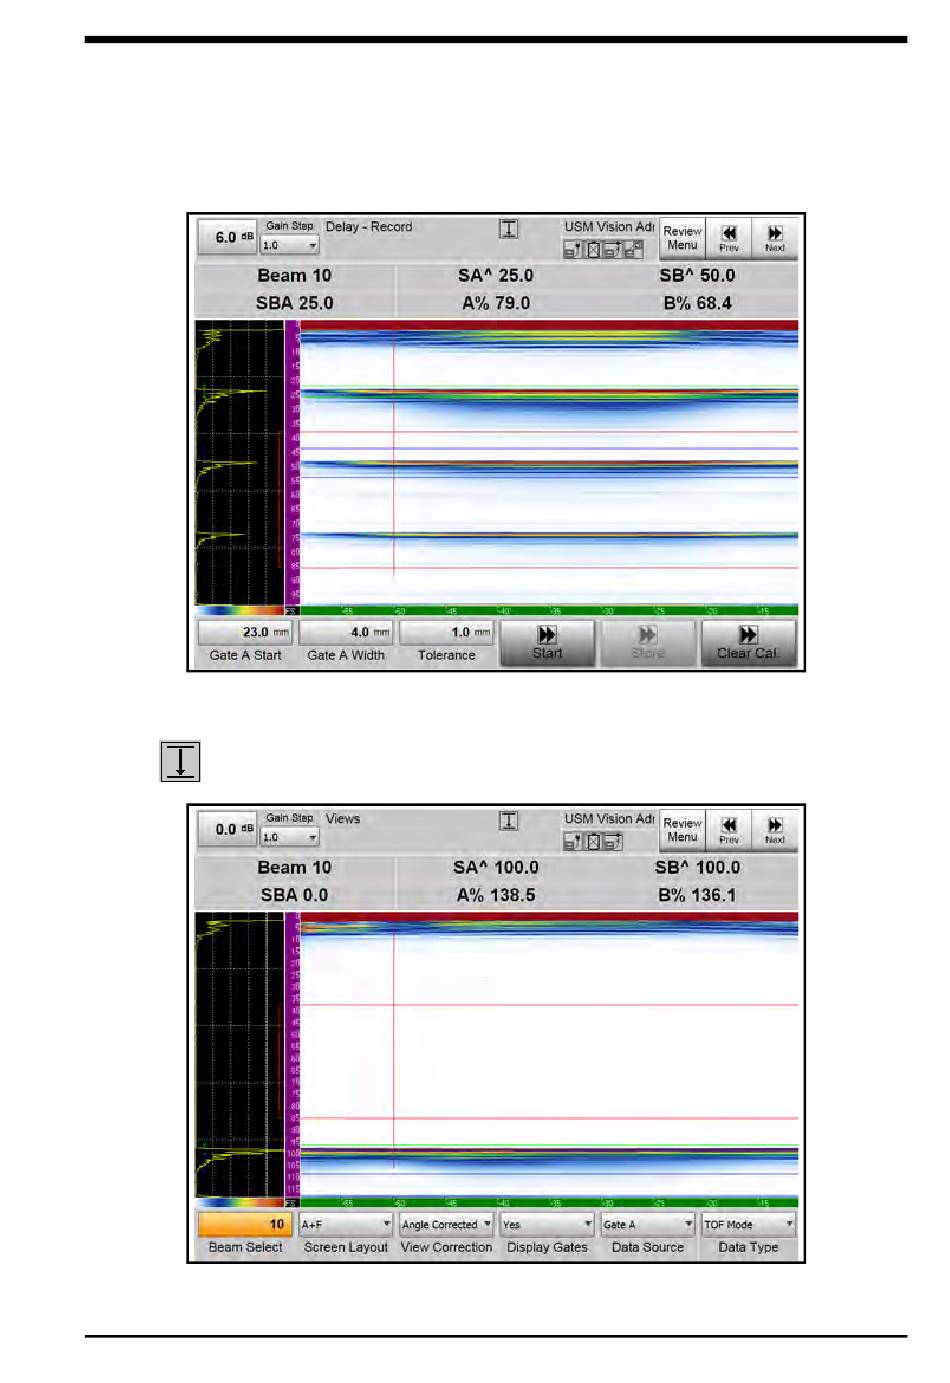The height and width of the screenshot is (1383, 950).
Task: Click the 6.0 dB gain value box
Action: pos(226,238)
